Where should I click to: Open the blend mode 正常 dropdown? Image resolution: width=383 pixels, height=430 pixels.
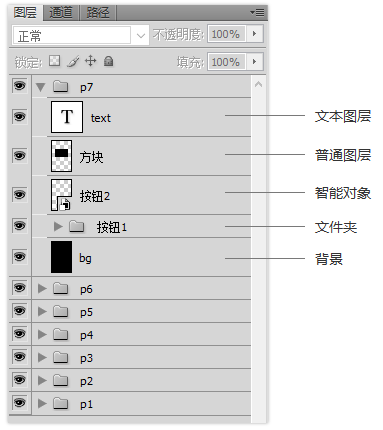pyautogui.click(x=80, y=35)
